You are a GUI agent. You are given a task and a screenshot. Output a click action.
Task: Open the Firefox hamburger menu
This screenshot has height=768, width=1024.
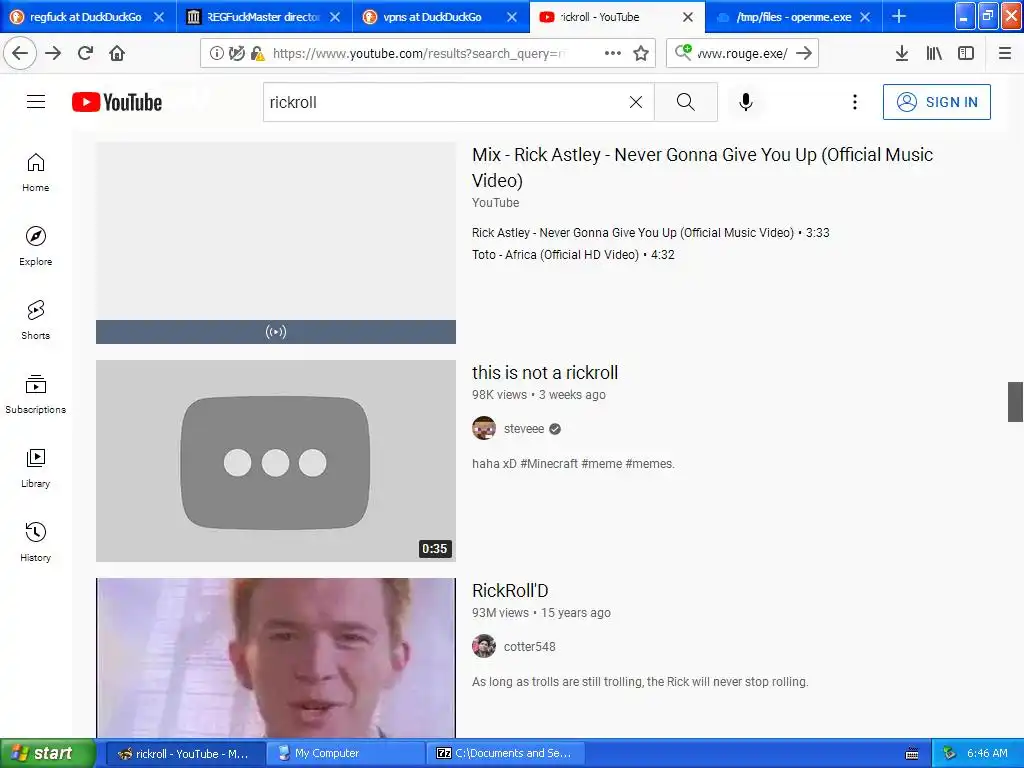[x=1004, y=53]
